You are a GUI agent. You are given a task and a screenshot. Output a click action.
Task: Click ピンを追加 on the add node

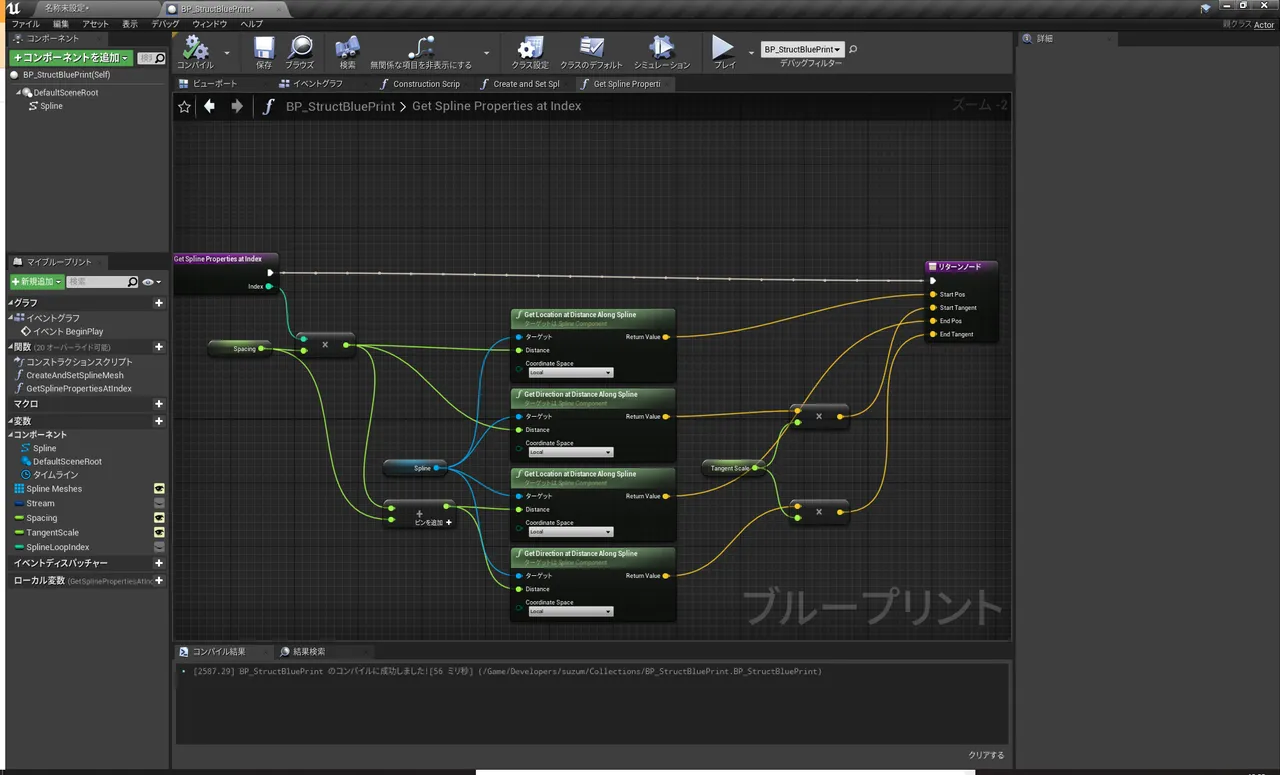coord(433,522)
